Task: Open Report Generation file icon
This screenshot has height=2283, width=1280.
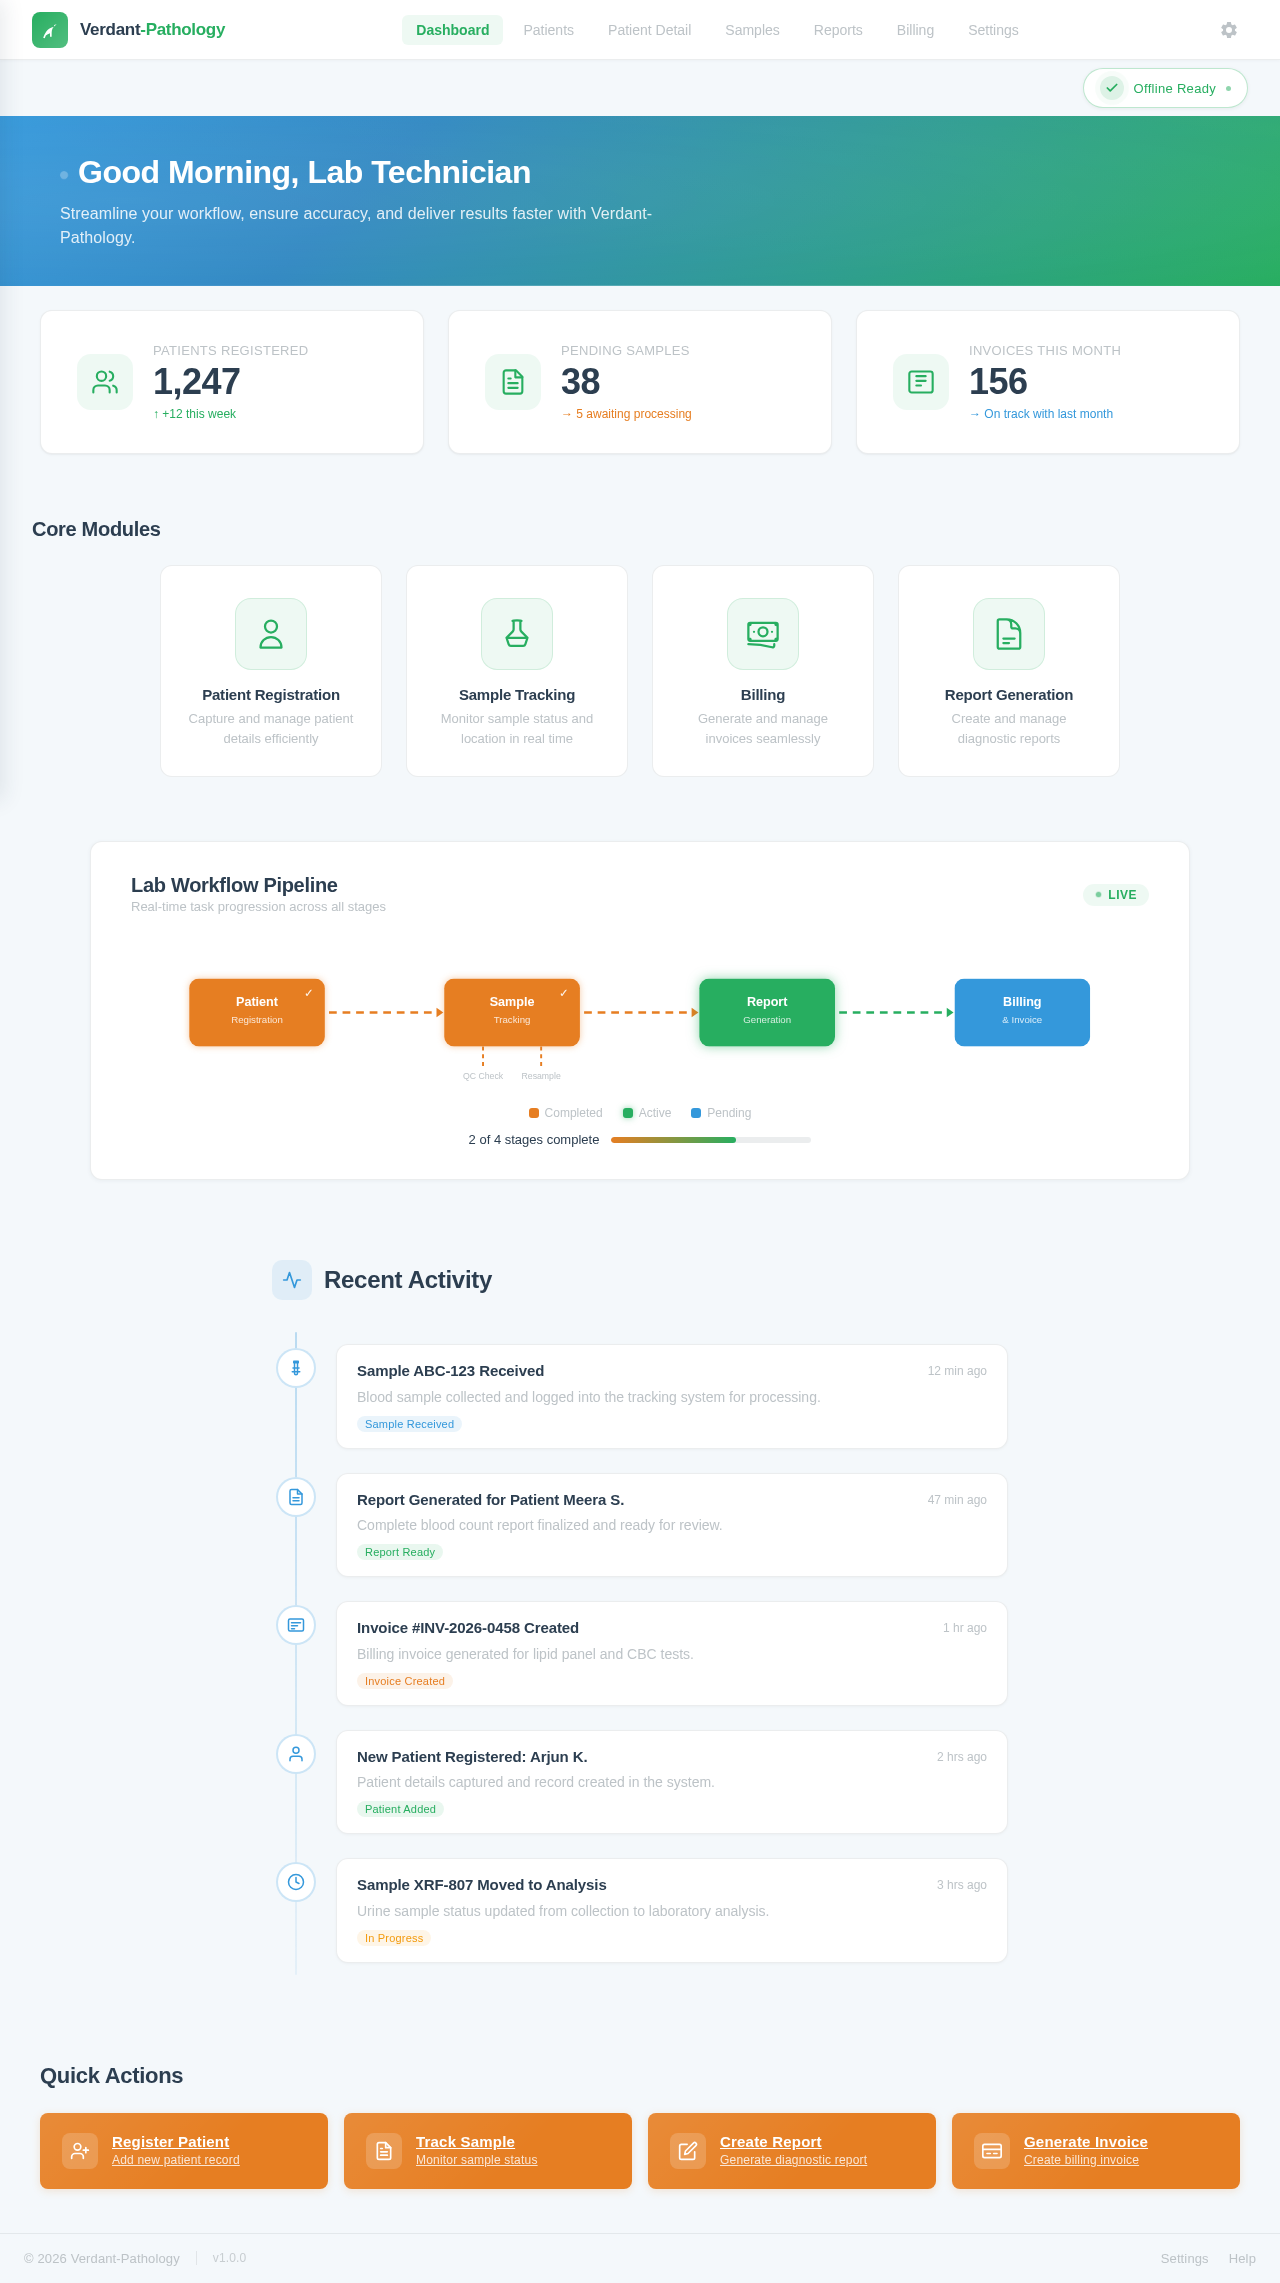Action: 1009,634
